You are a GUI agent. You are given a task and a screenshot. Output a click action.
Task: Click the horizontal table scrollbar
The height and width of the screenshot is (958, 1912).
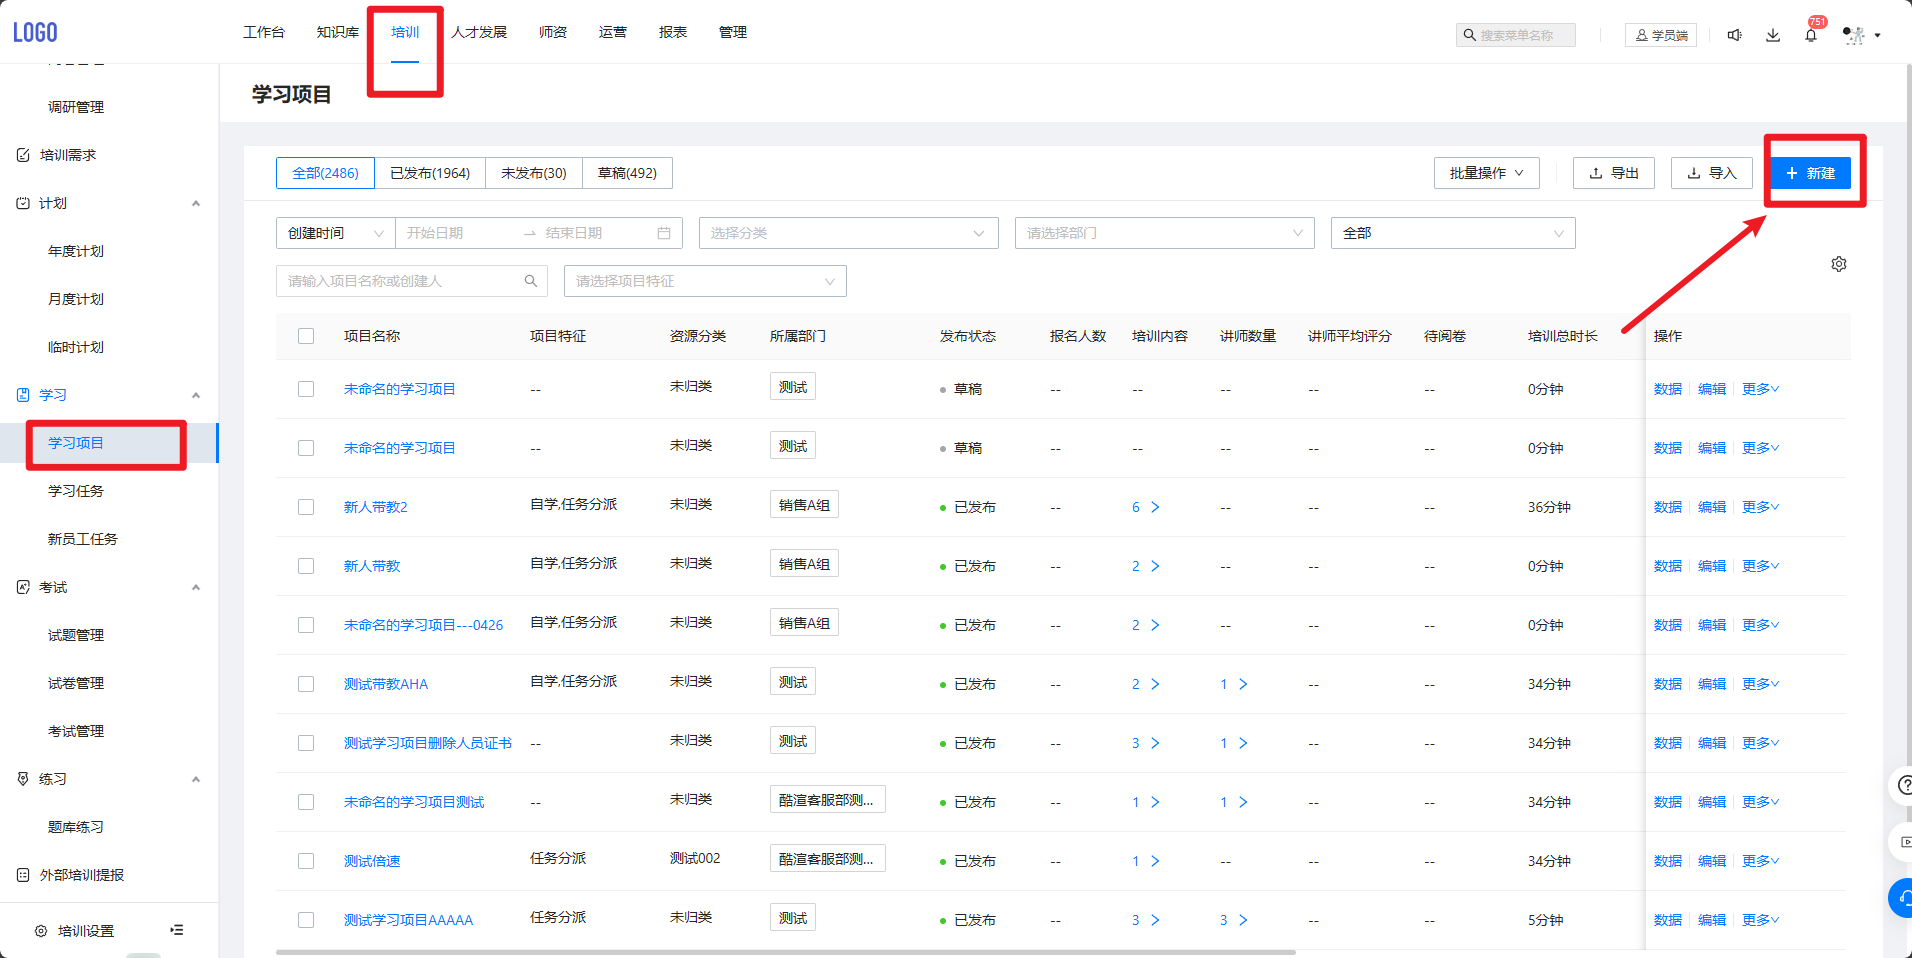tap(785, 952)
